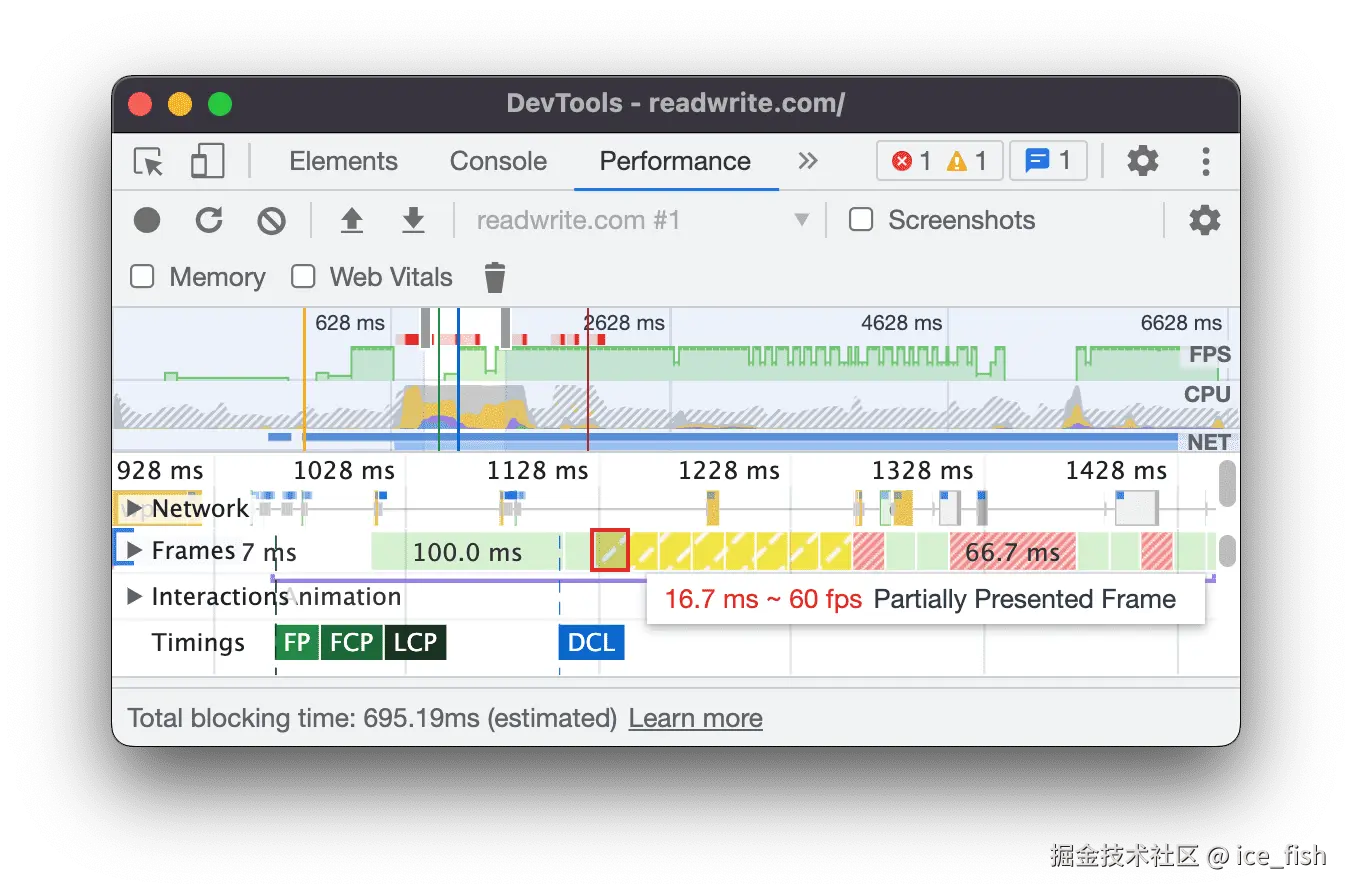Image resolution: width=1352 pixels, height=894 pixels.
Task: Click the timeline vertical scrollbar thumb
Action: 1227,484
